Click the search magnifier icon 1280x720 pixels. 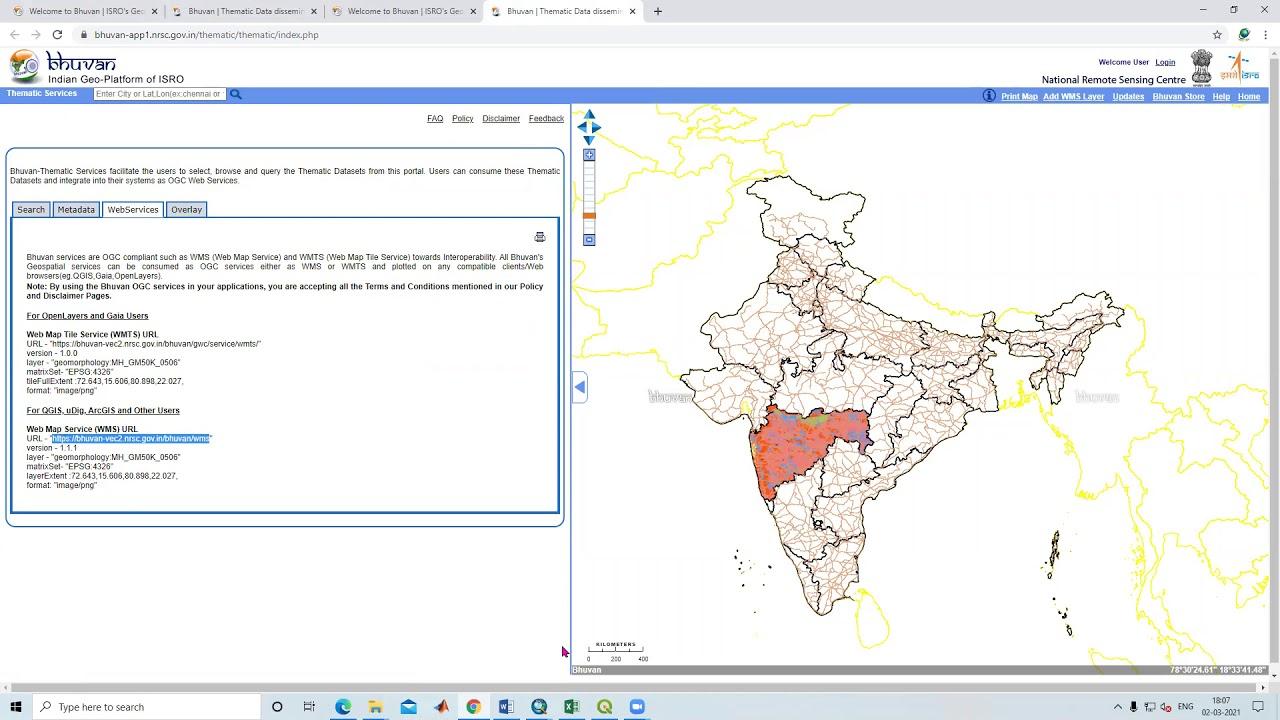[x=236, y=94]
